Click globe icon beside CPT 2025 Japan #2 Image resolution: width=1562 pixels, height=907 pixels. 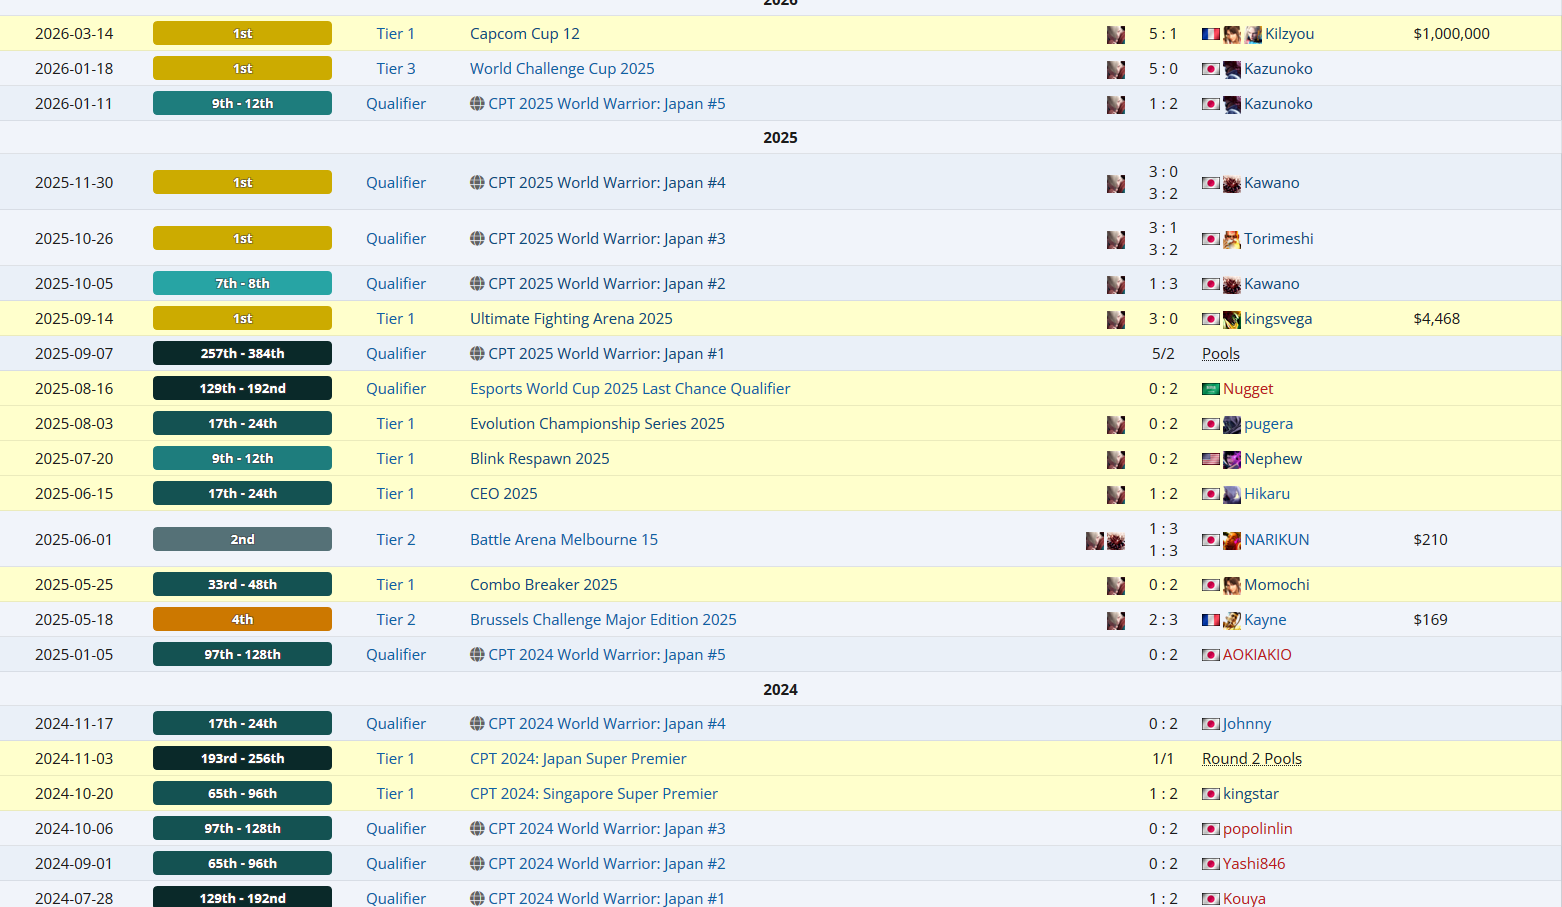(477, 284)
